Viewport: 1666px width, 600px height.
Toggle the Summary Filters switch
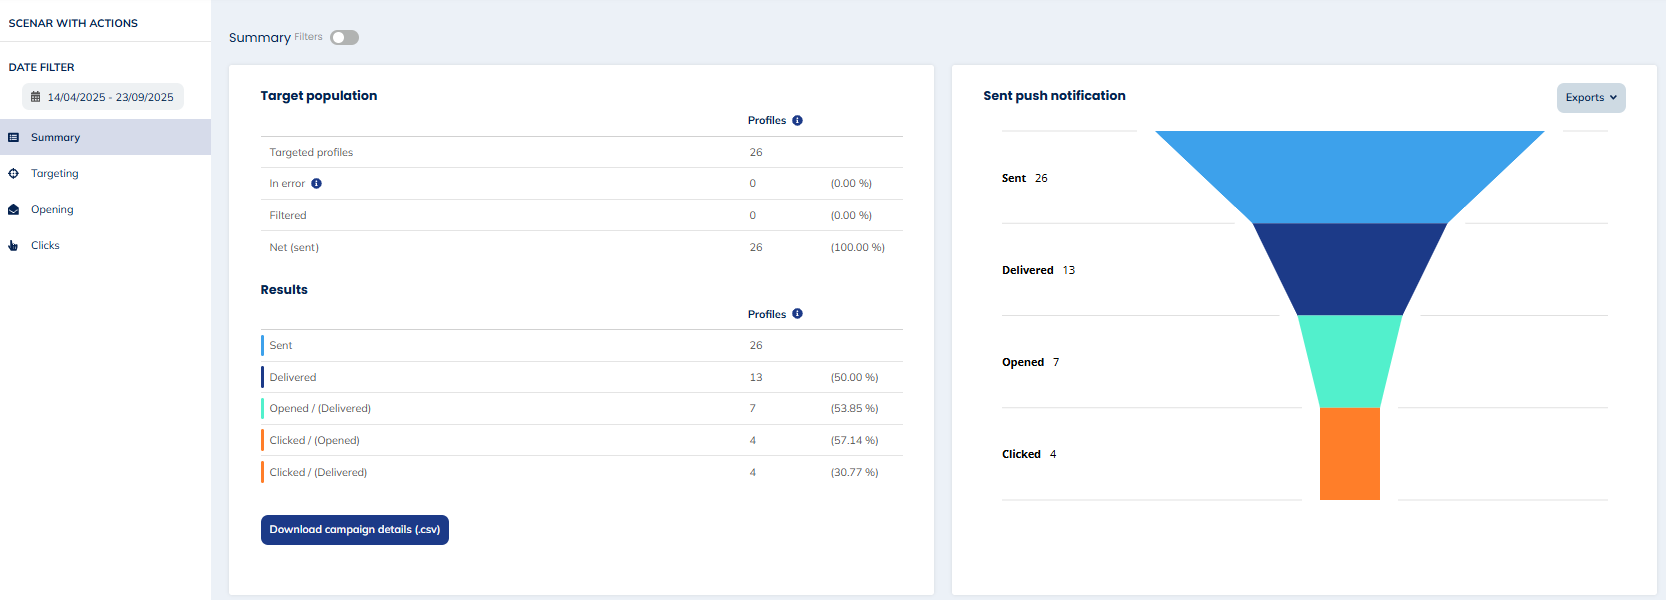click(344, 38)
